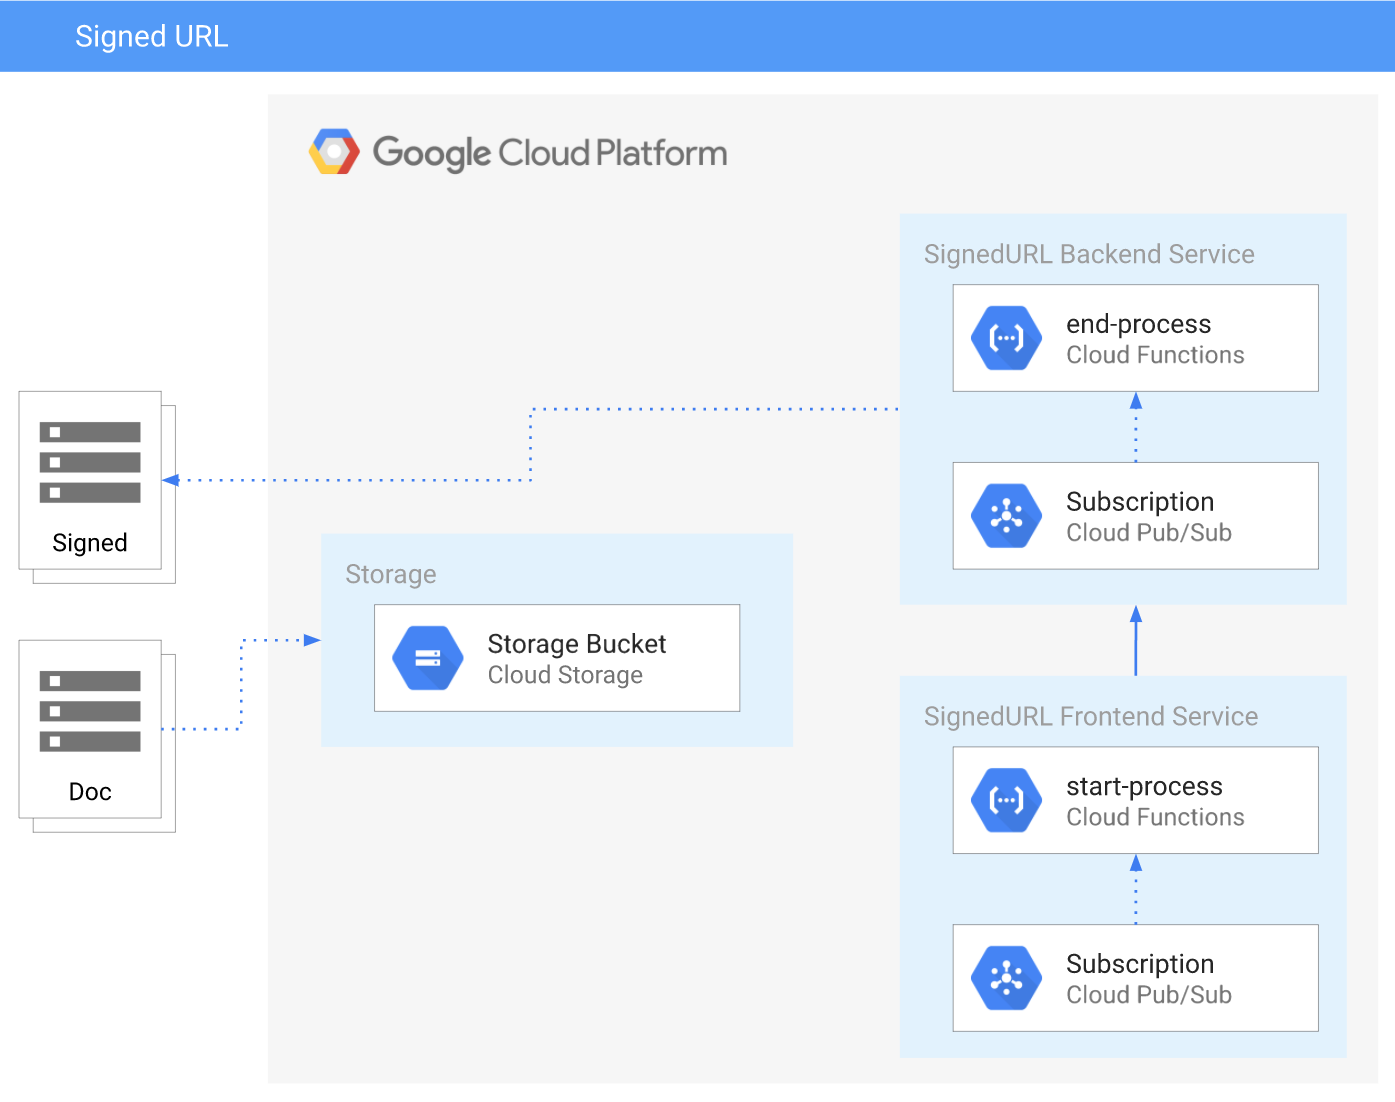Click the 'Storage' group label
The width and height of the screenshot is (1395, 1102).
tap(391, 574)
